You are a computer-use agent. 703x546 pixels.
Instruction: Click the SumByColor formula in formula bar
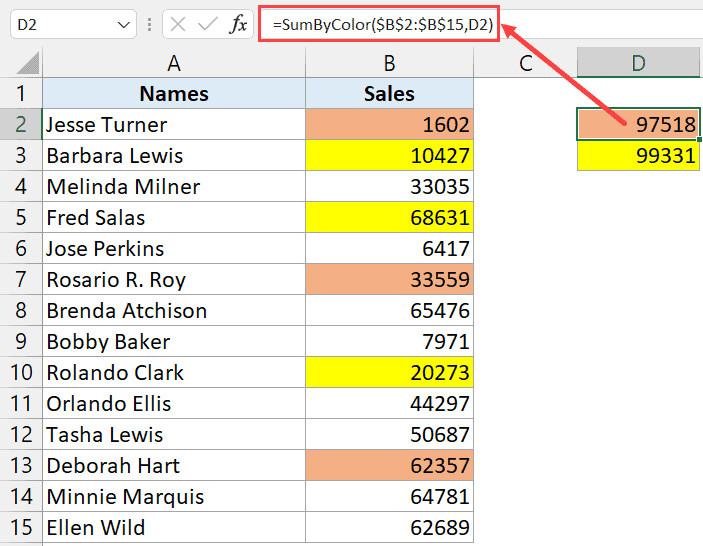[x=382, y=24]
